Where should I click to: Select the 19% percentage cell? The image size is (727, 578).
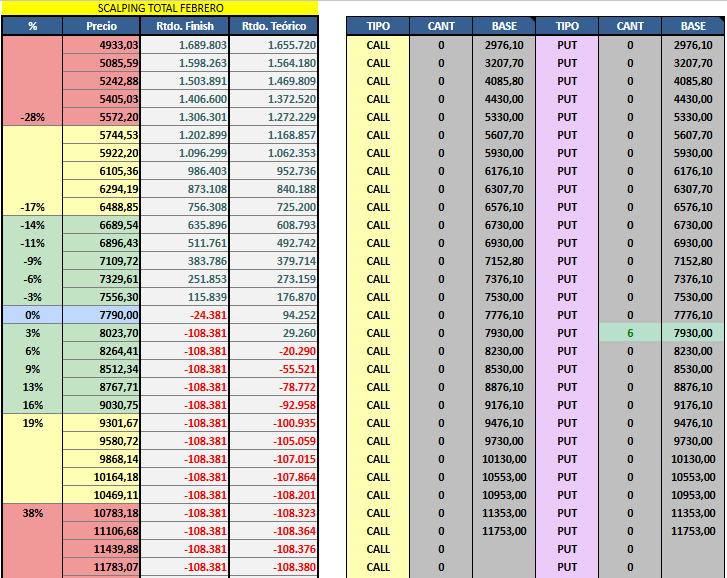click(x=32, y=423)
